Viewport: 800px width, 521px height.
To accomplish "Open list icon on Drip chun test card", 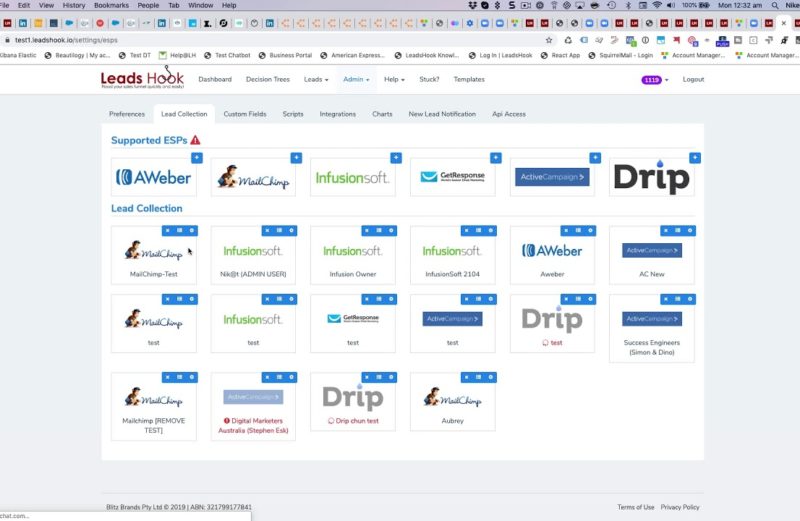I will (x=379, y=377).
